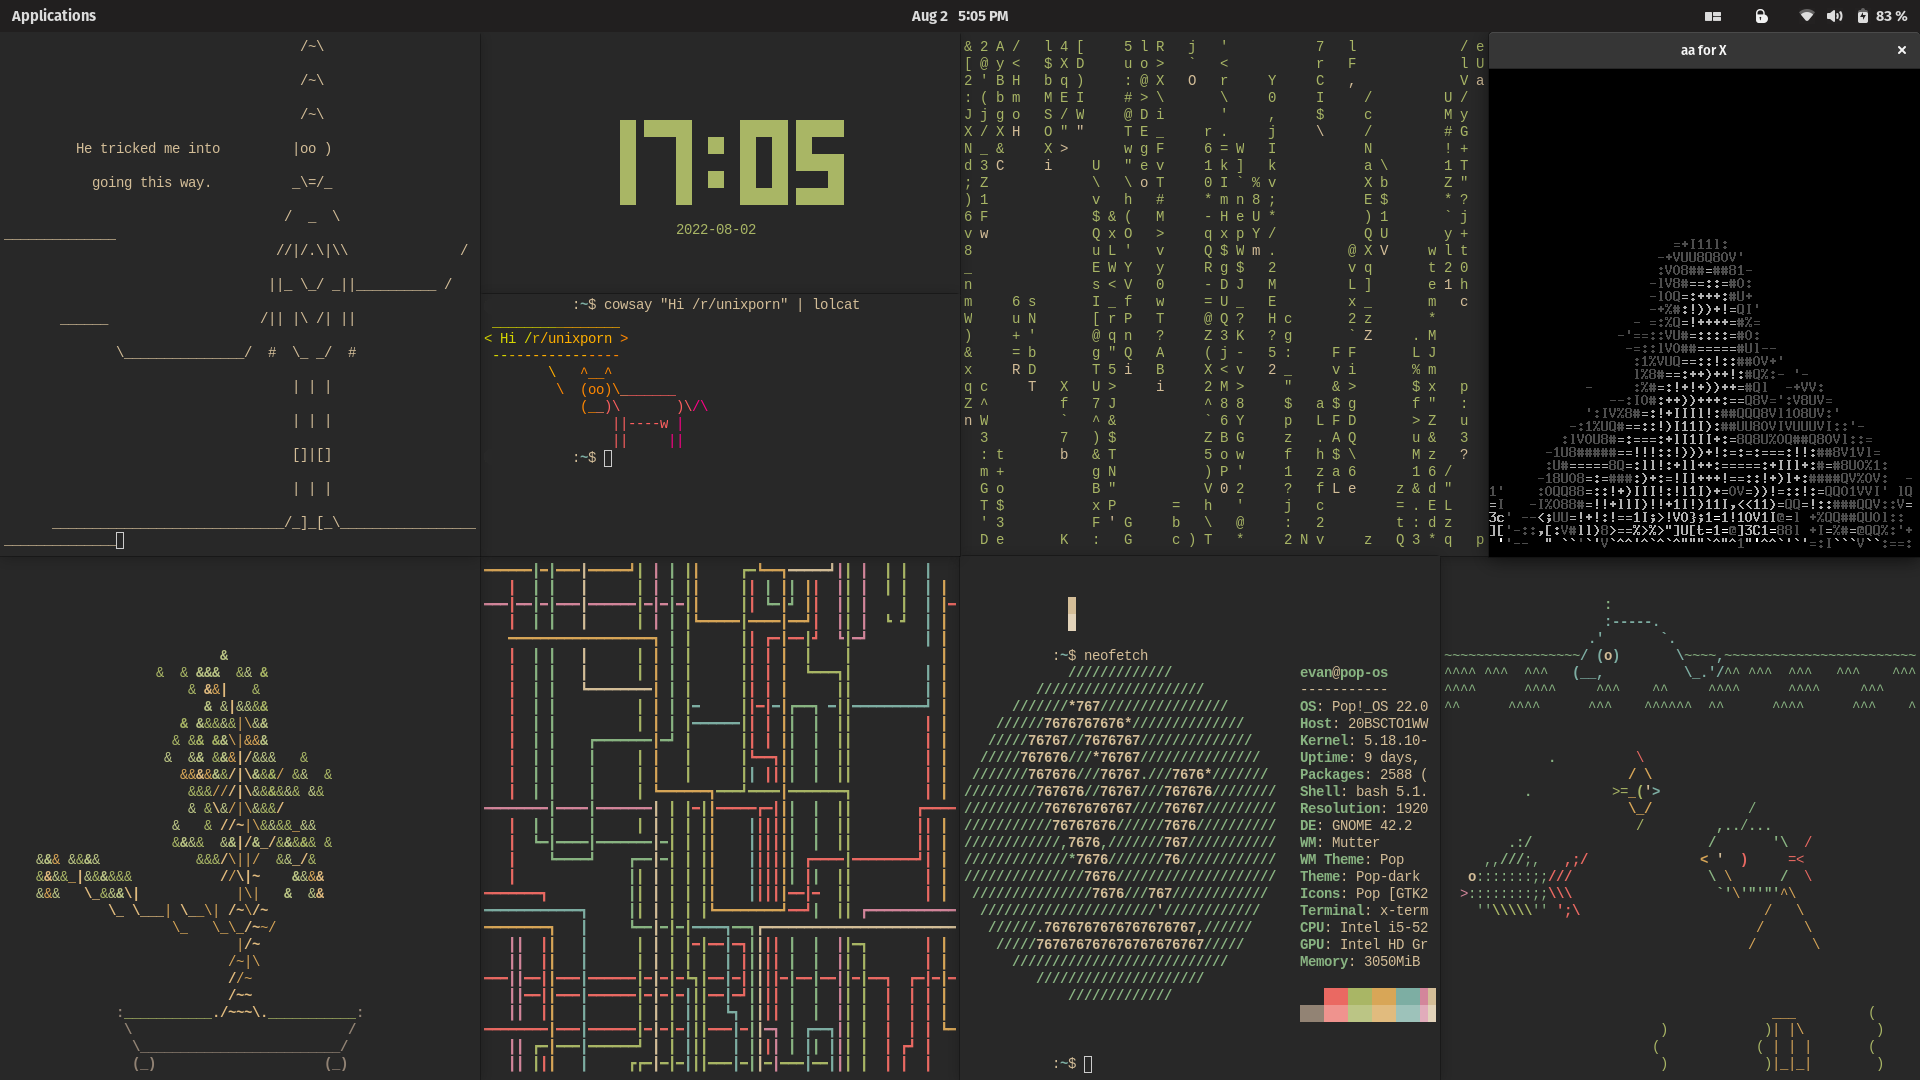Click the 'aa for X' title bar
Viewport: 1920px width, 1080px height.
(1705, 49)
